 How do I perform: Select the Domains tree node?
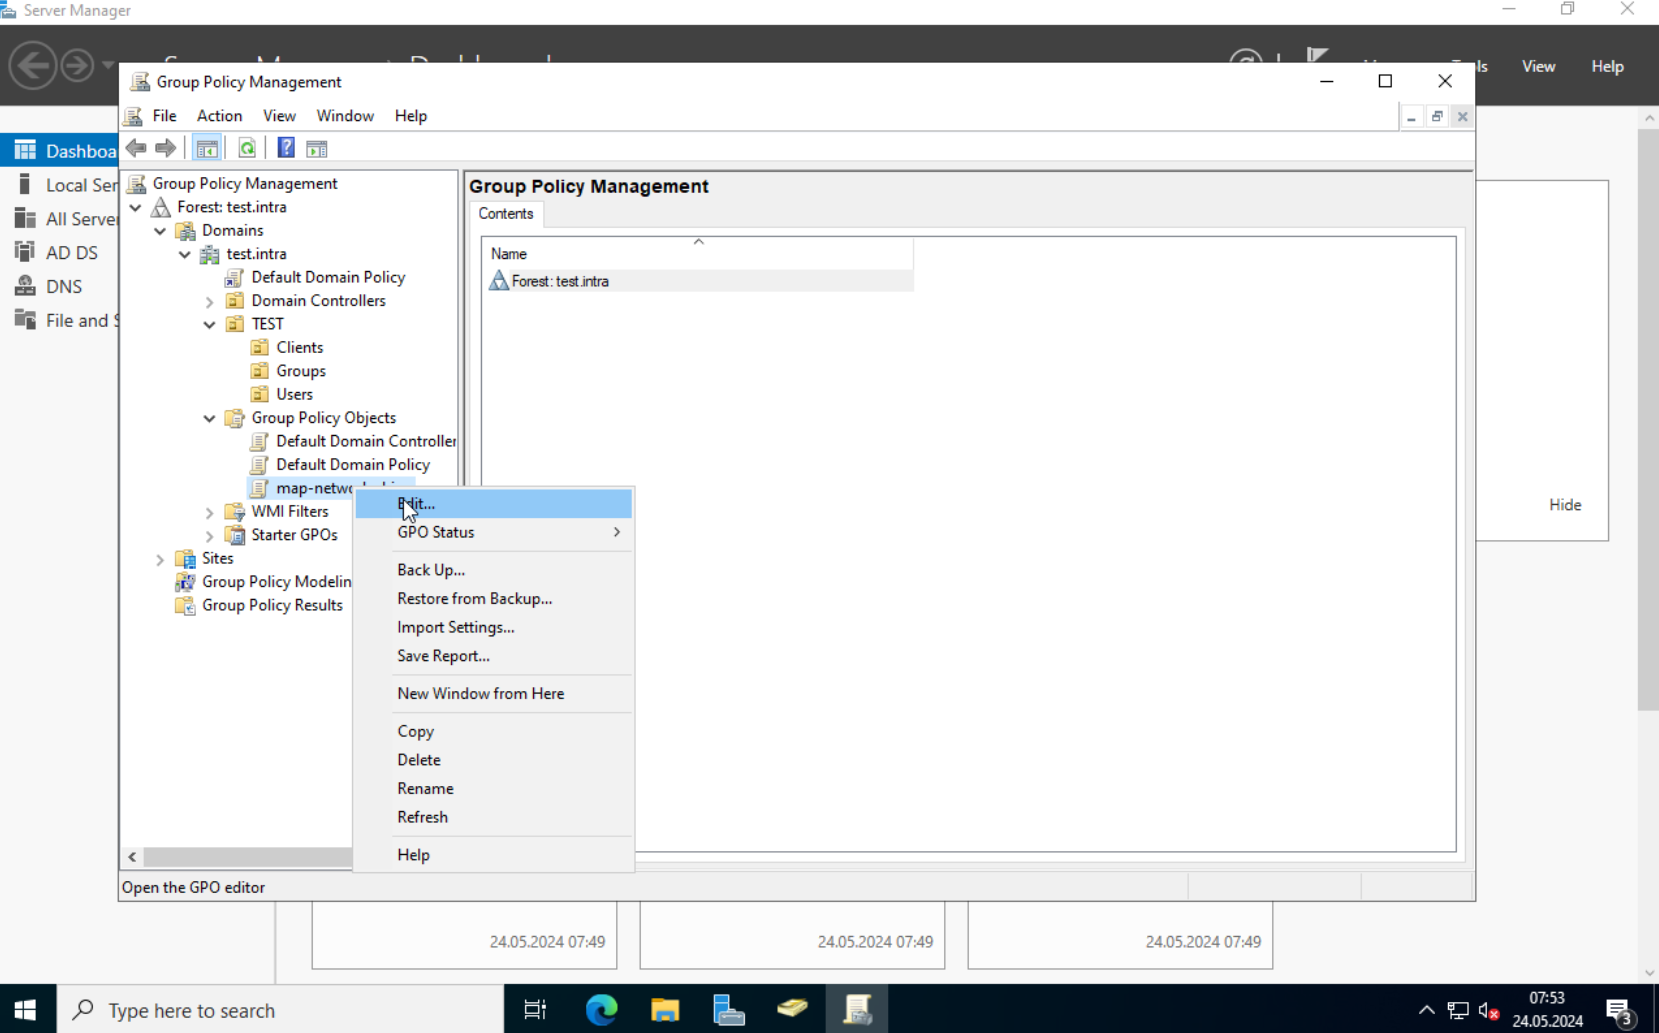point(232,230)
